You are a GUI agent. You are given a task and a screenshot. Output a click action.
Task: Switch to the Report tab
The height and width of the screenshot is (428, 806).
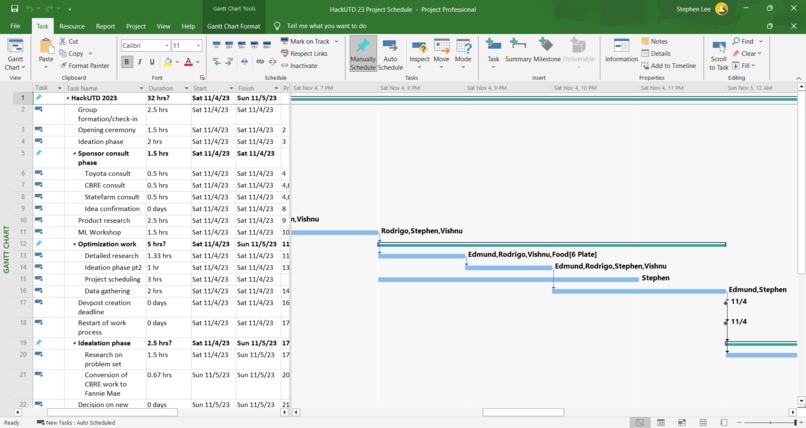coord(105,26)
